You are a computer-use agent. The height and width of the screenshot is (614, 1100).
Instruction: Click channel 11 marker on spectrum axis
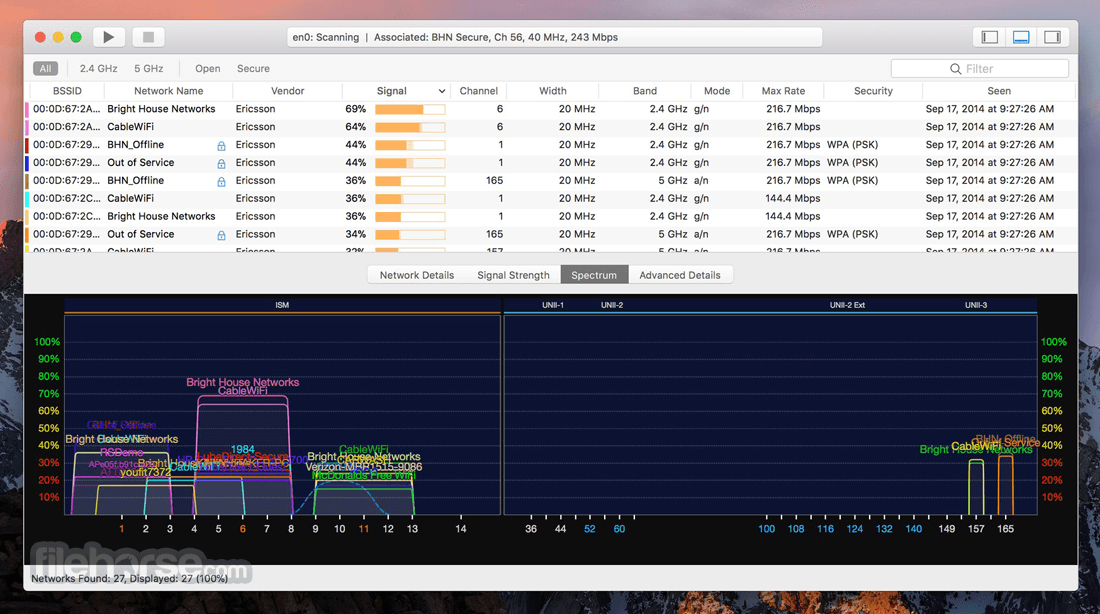point(363,529)
